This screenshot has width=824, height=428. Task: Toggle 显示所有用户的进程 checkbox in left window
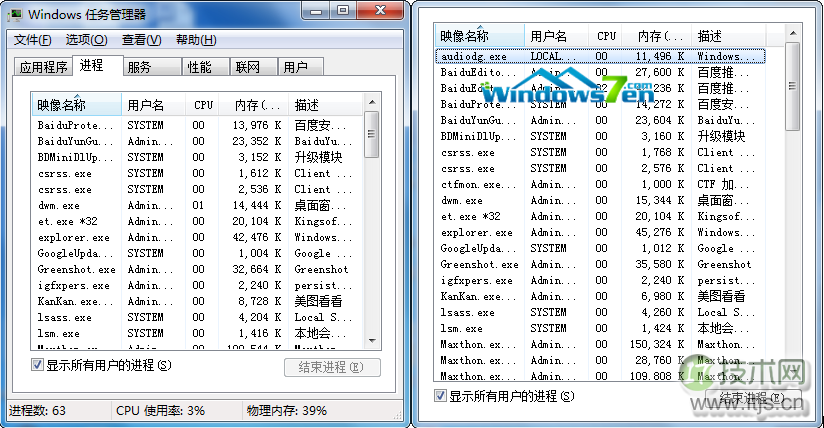coord(37,364)
